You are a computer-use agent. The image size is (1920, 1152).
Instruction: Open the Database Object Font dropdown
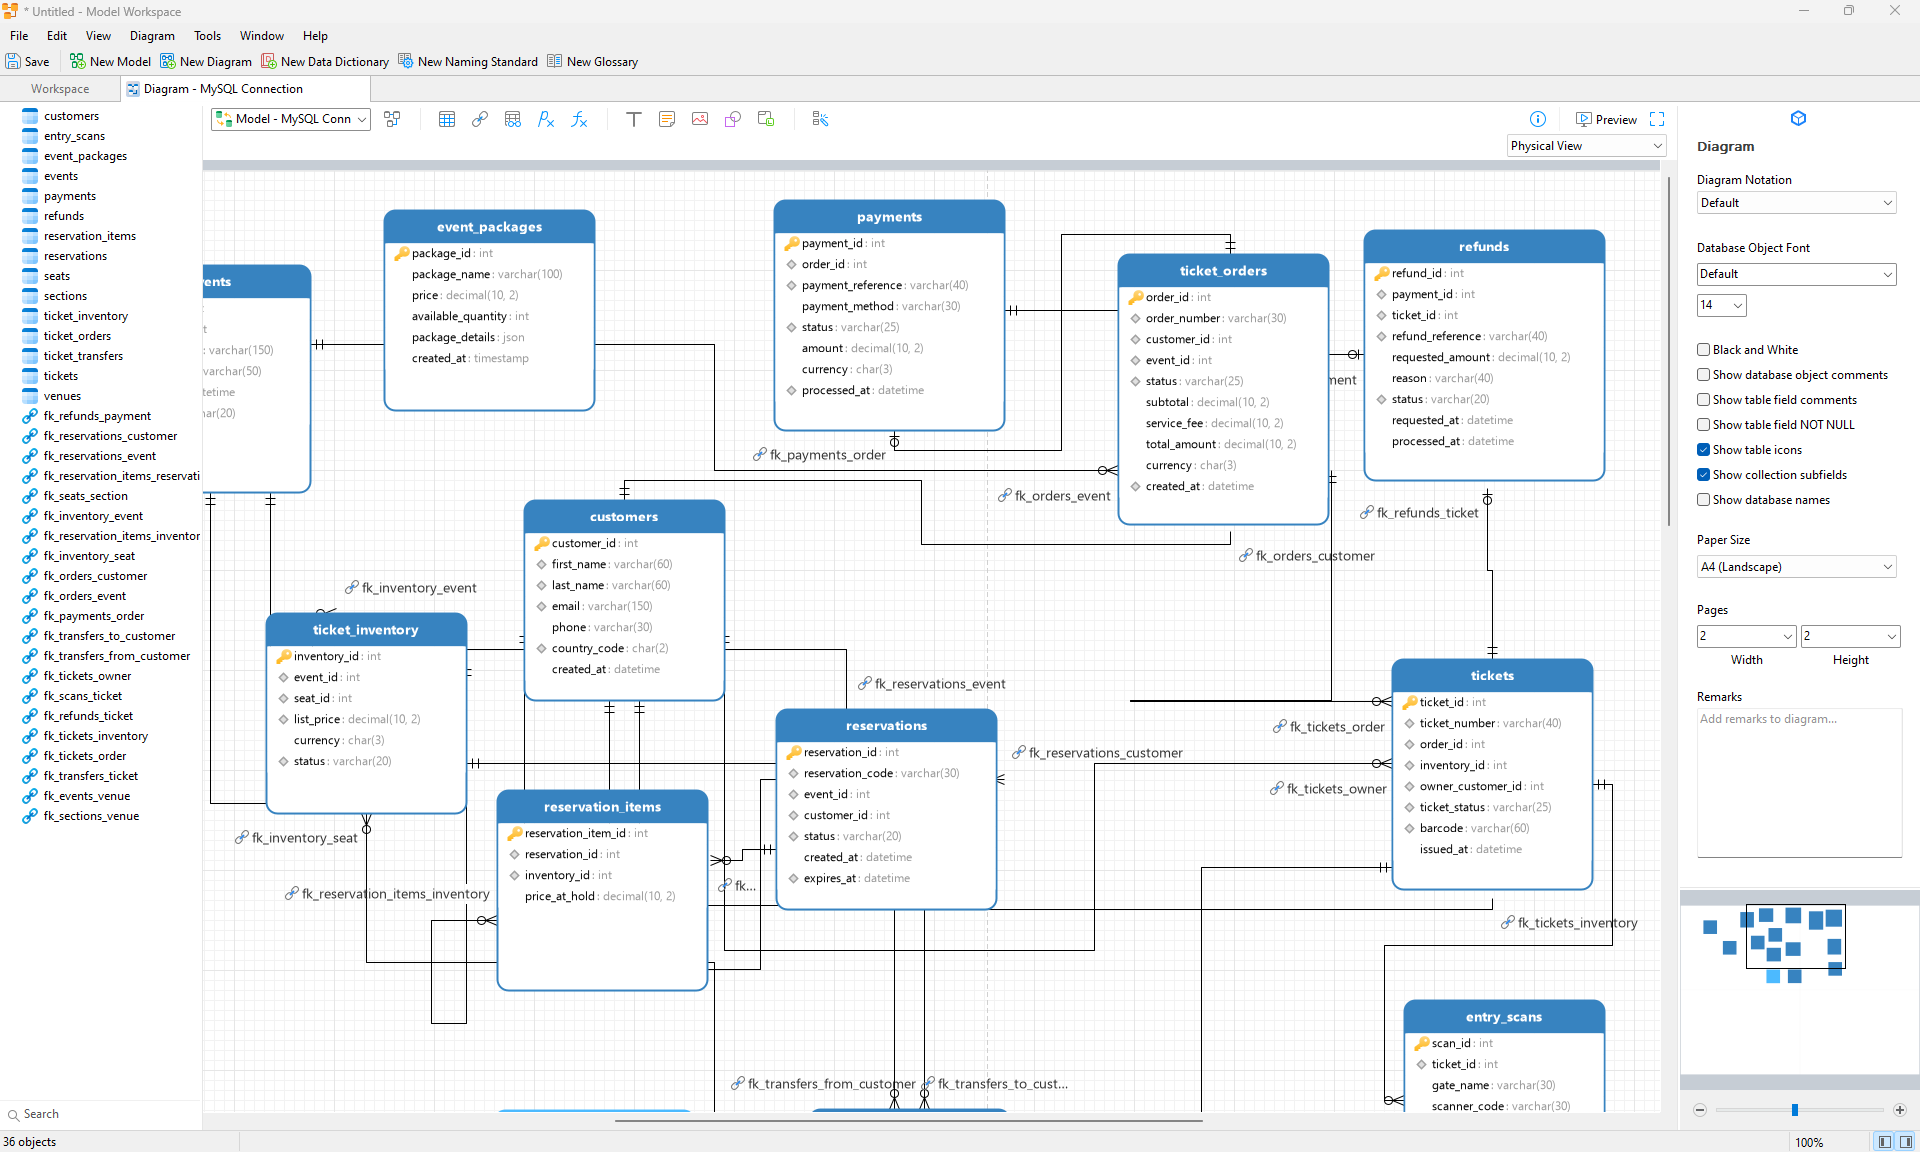1797,274
